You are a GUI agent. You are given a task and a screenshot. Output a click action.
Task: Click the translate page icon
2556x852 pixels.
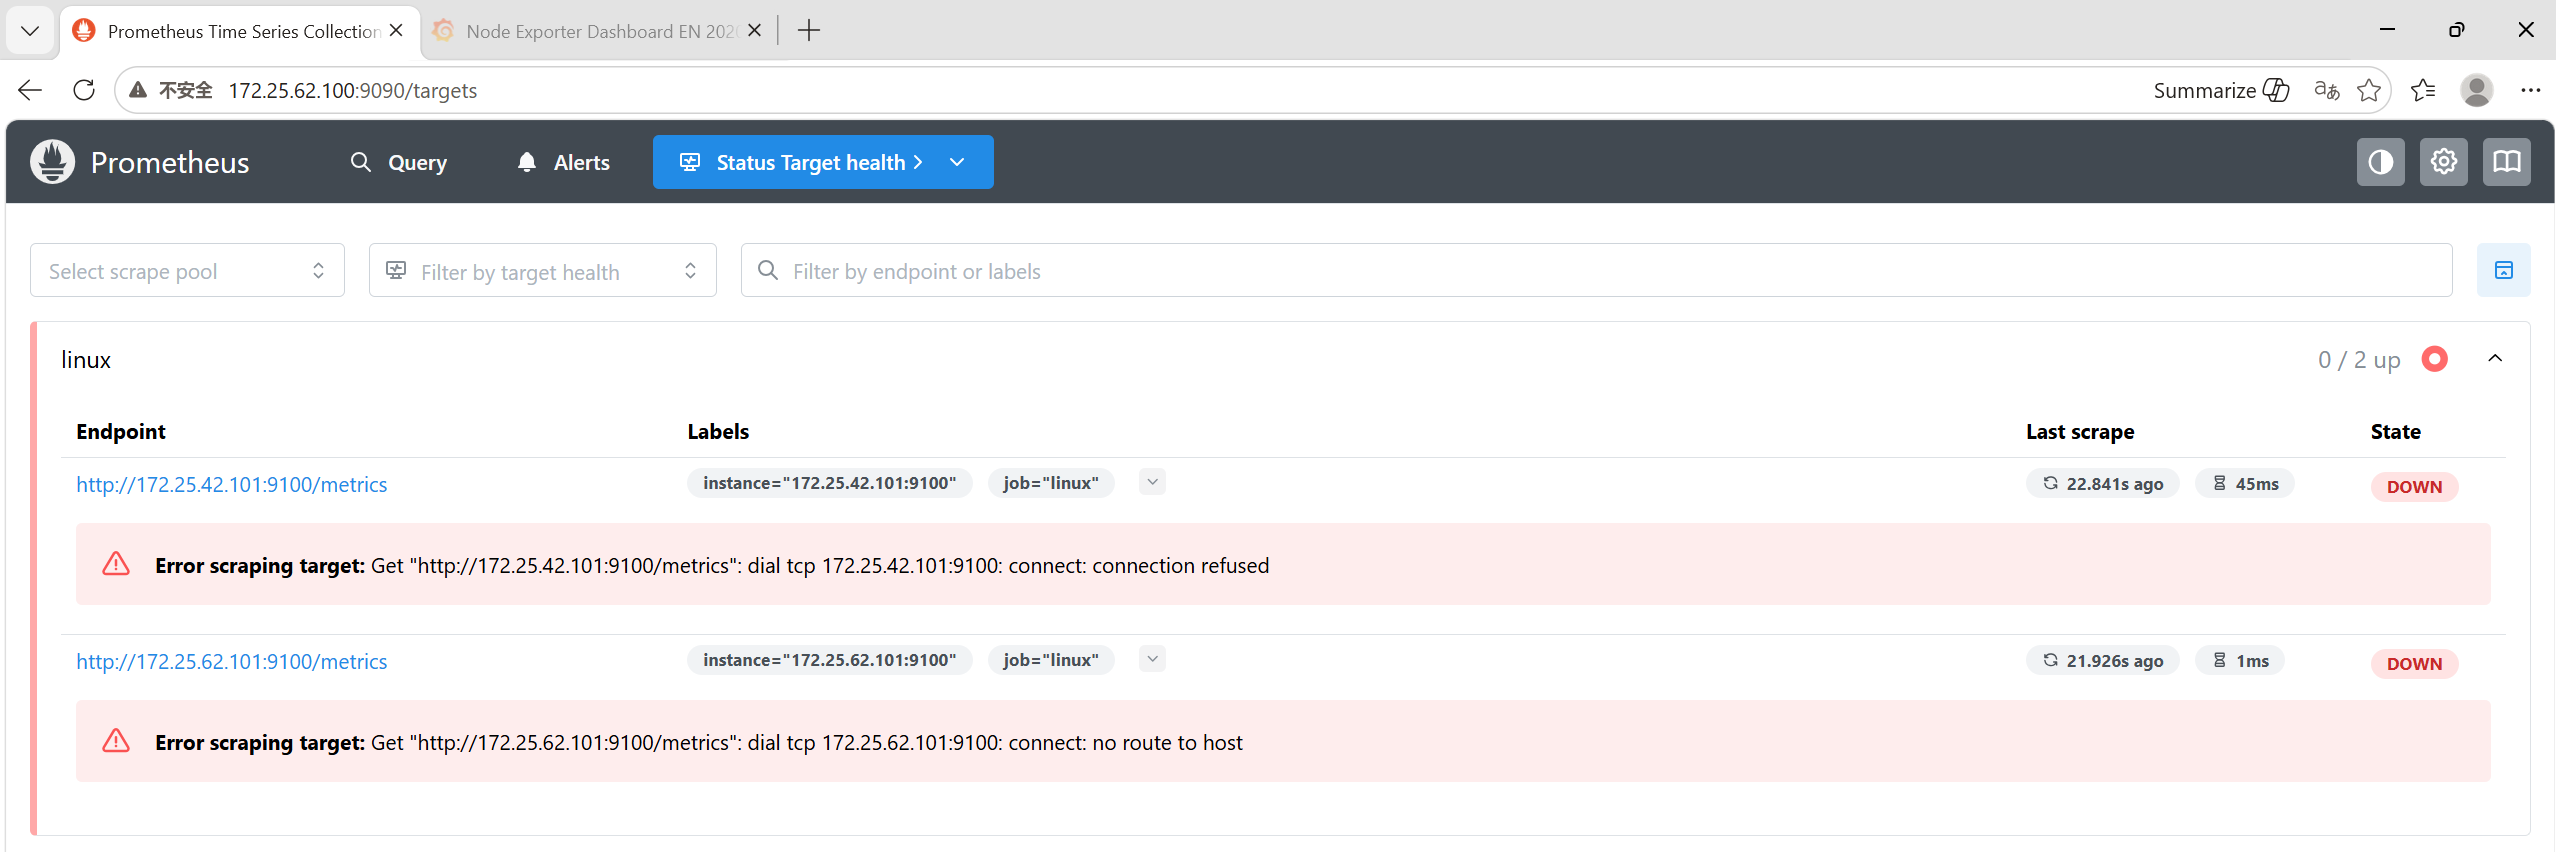tap(2326, 90)
